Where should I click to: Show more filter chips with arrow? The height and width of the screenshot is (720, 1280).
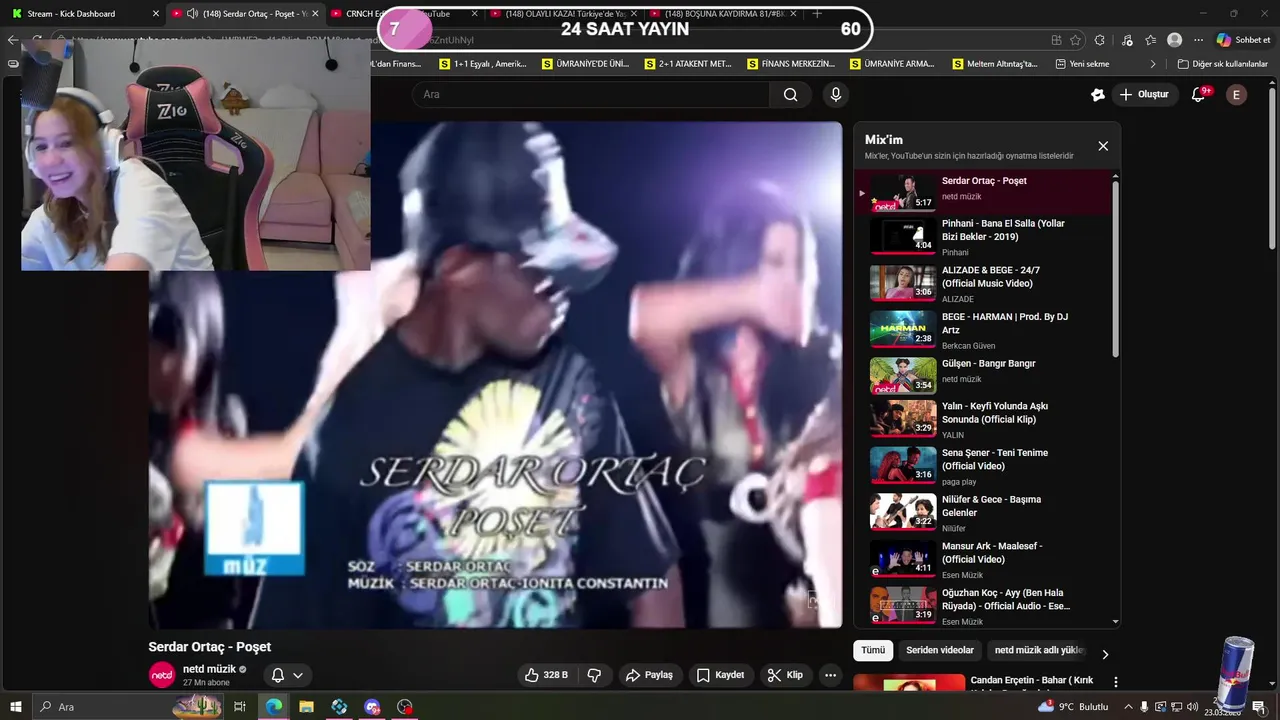click(x=1105, y=654)
